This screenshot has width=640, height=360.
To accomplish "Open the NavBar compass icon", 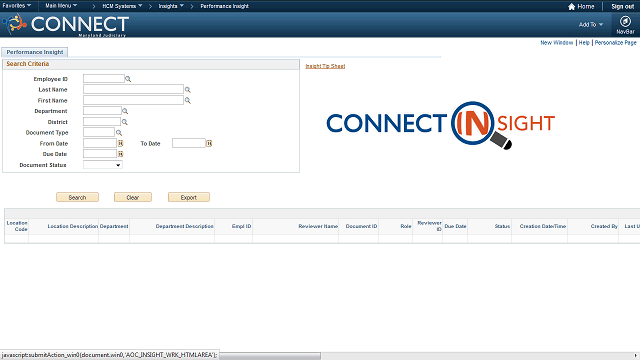I will [x=625, y=21].
